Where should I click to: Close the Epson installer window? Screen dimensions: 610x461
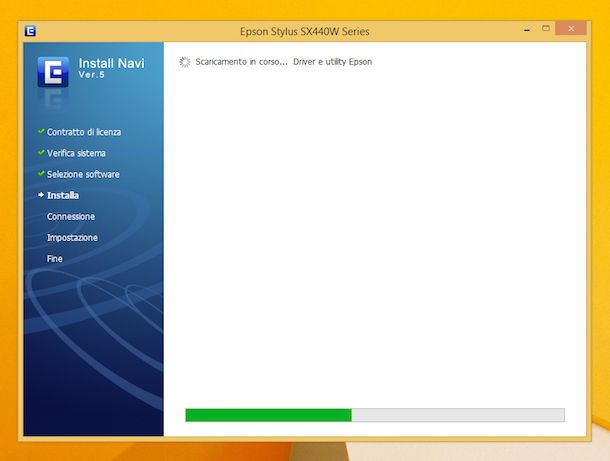[571, 28]
